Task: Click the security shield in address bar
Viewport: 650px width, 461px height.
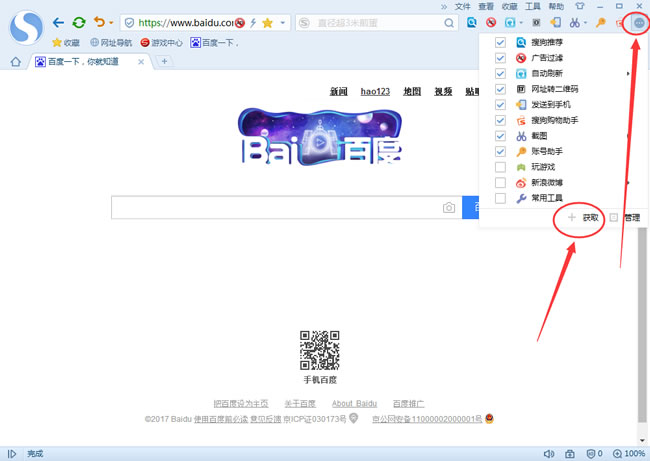Action: pyautogui.click(x=129, y=23)
